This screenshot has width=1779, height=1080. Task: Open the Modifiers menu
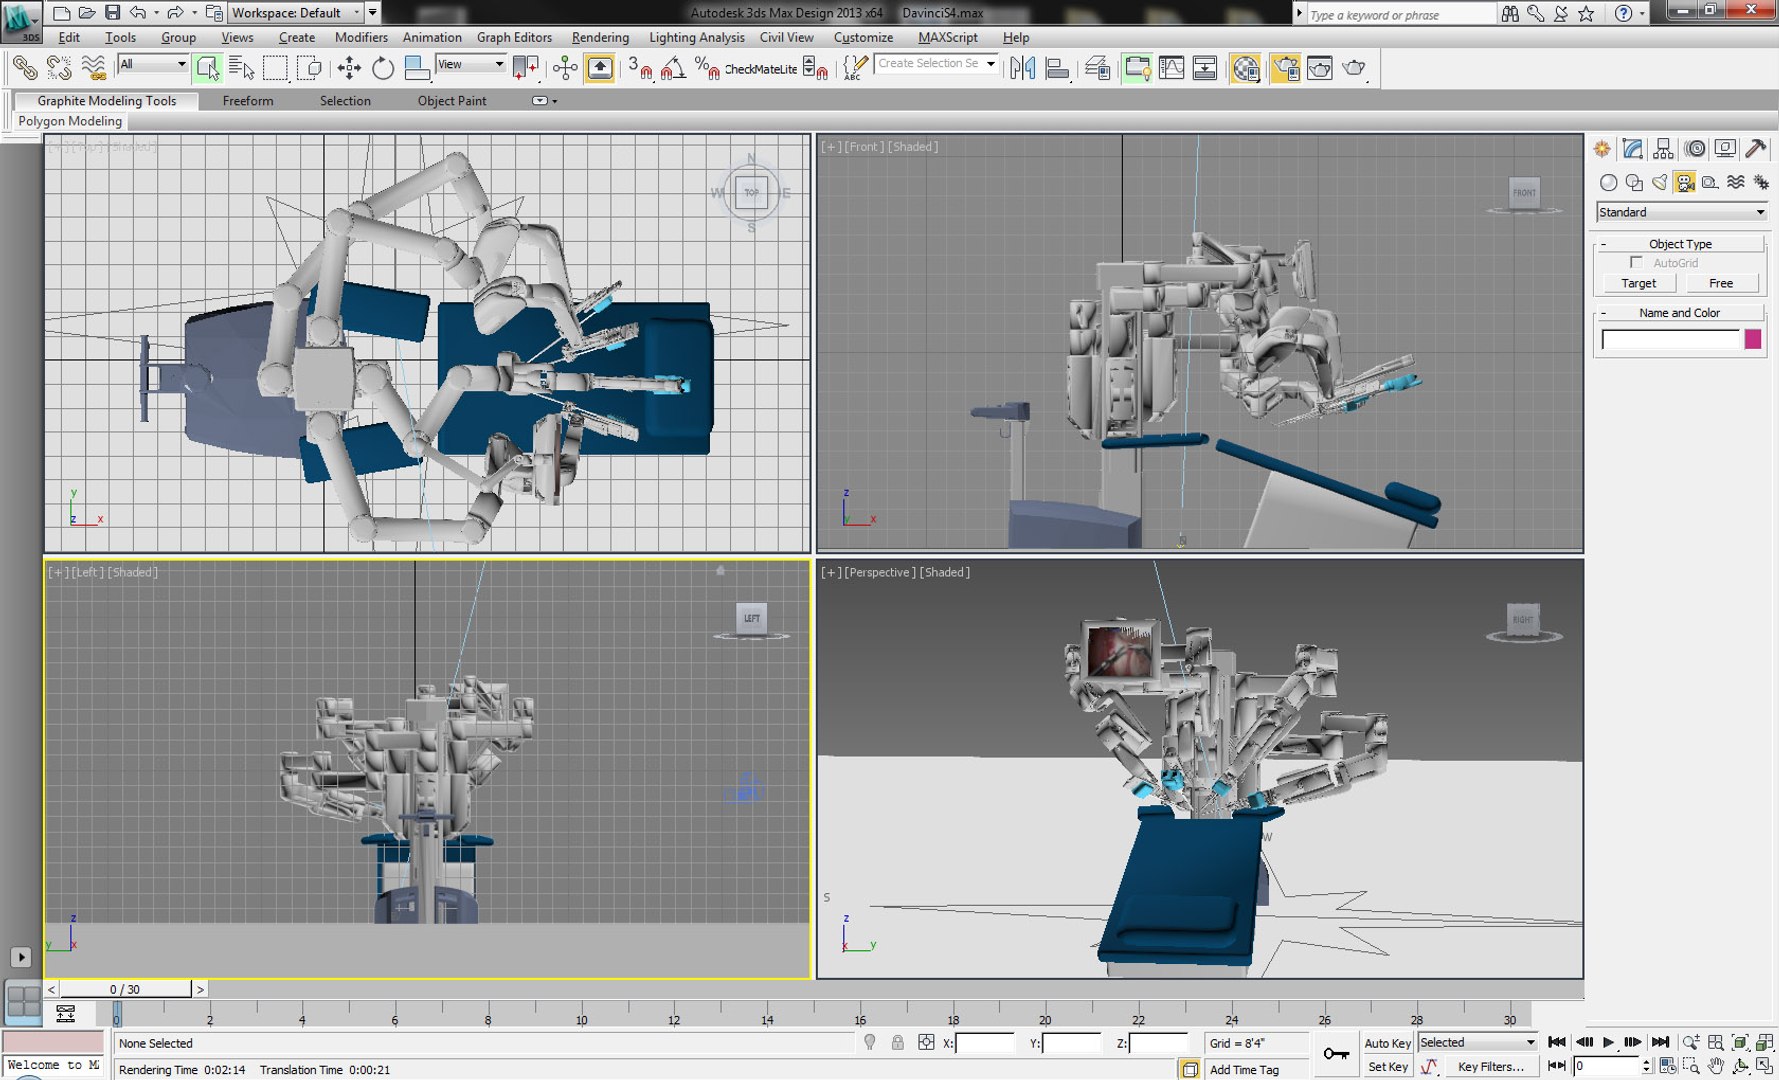click(x=361, y=37)
